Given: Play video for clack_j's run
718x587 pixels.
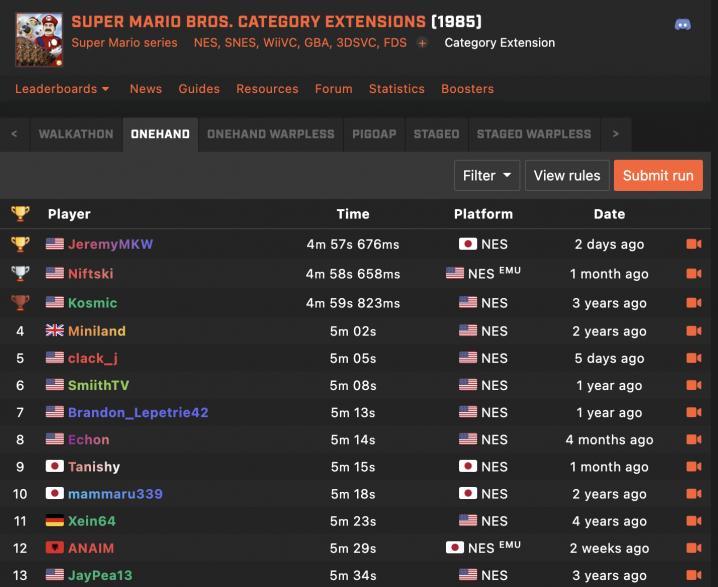Looking at the screenshot, I should click(694, 358).
